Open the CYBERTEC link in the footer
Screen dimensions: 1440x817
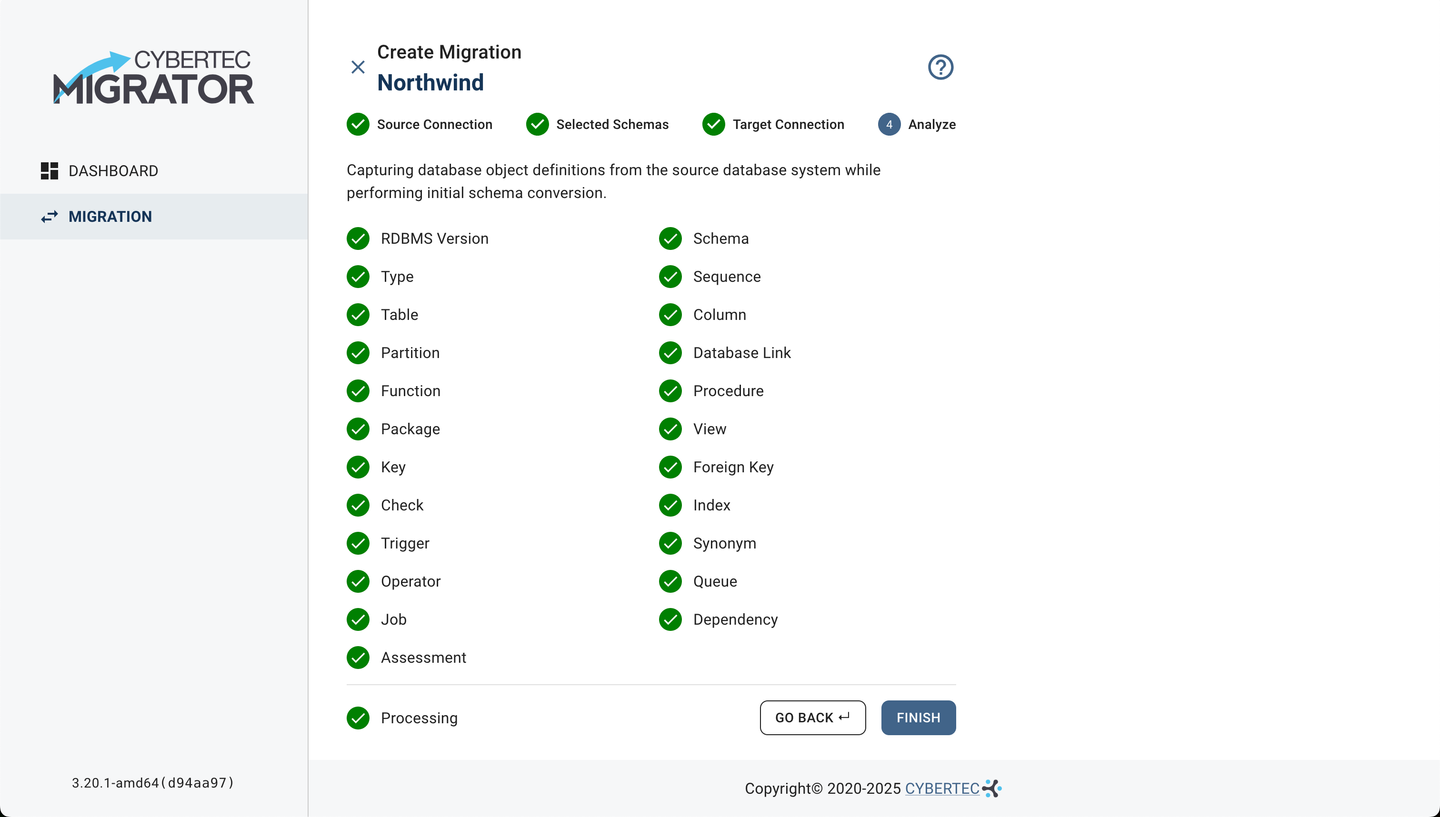point(942,789)
